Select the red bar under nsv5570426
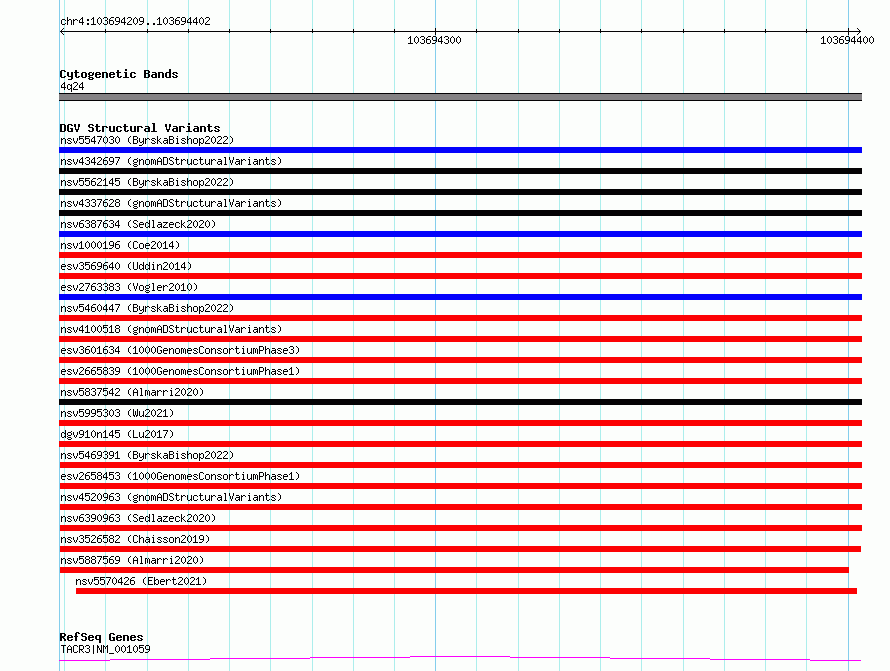This screenshot has height=671, width=890. click(466, 591)
